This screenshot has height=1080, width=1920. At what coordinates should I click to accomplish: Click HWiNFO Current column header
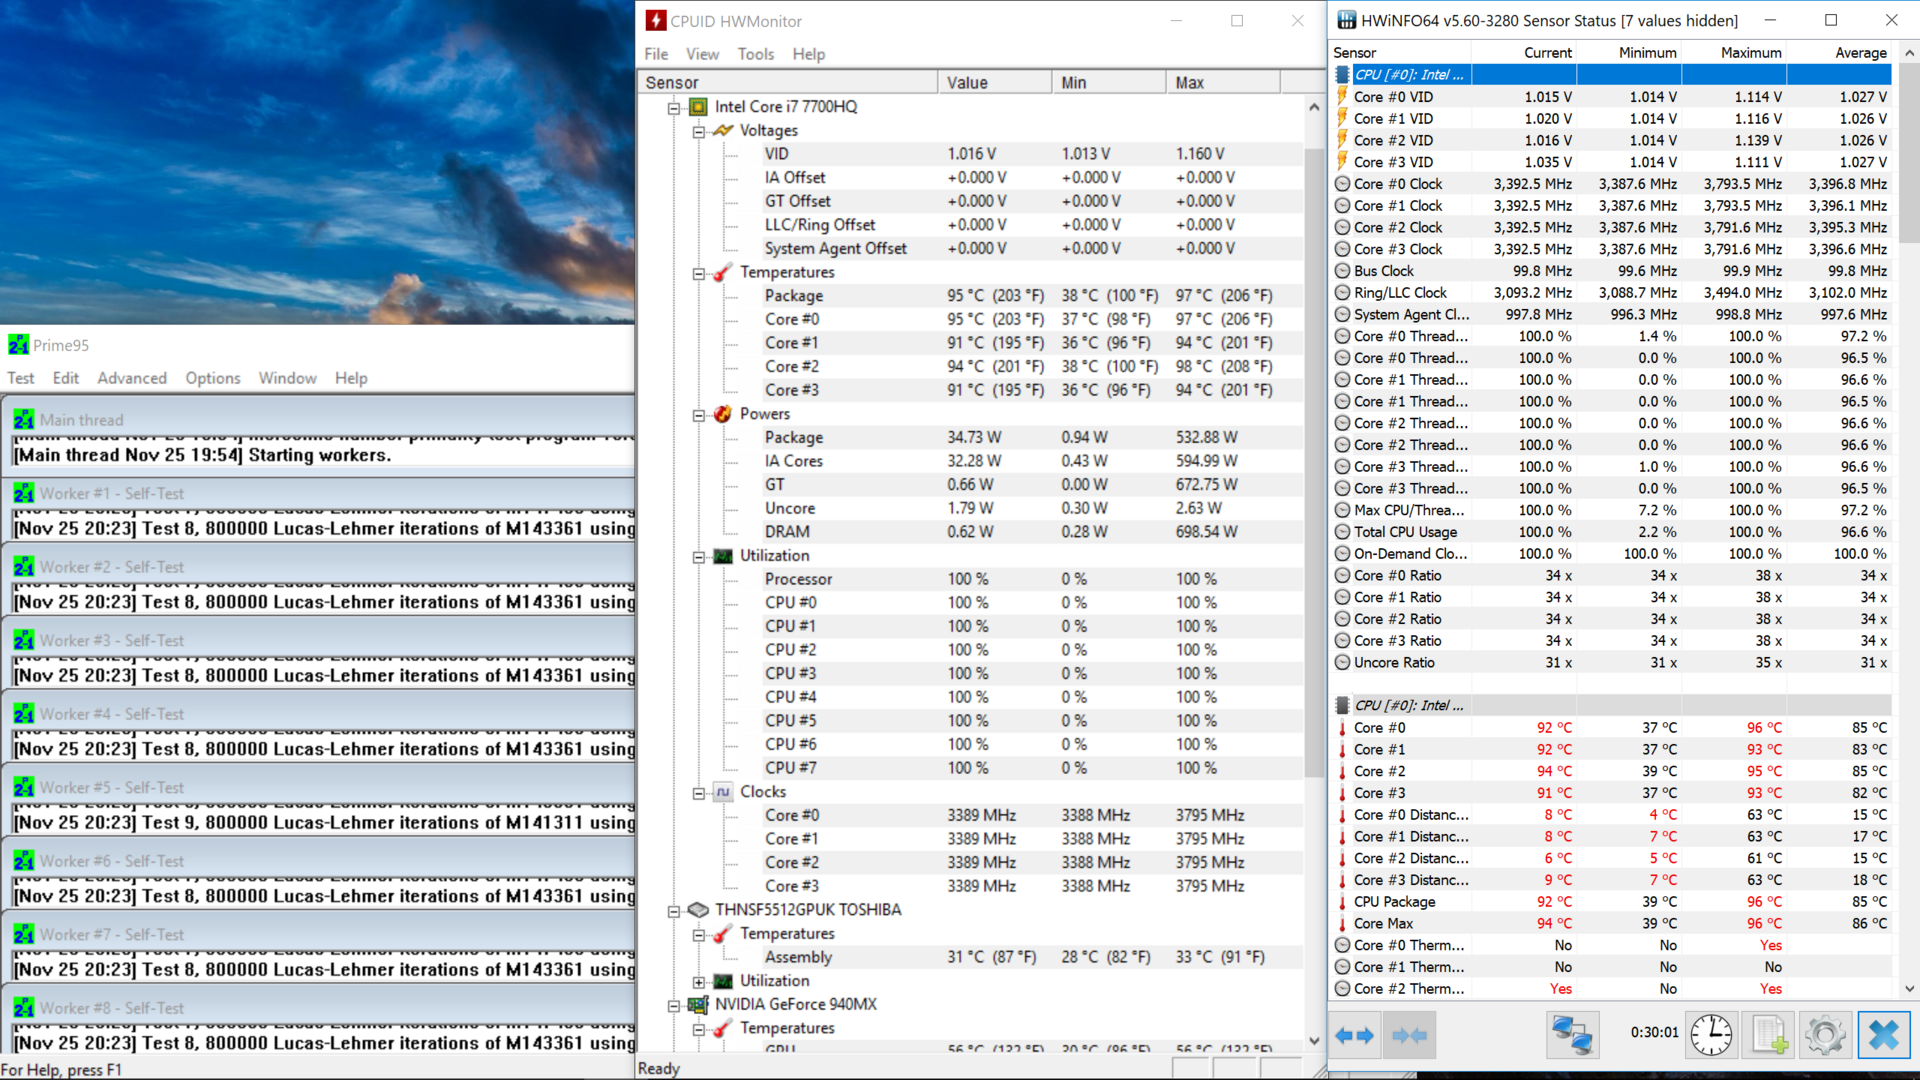[1524, 53]
